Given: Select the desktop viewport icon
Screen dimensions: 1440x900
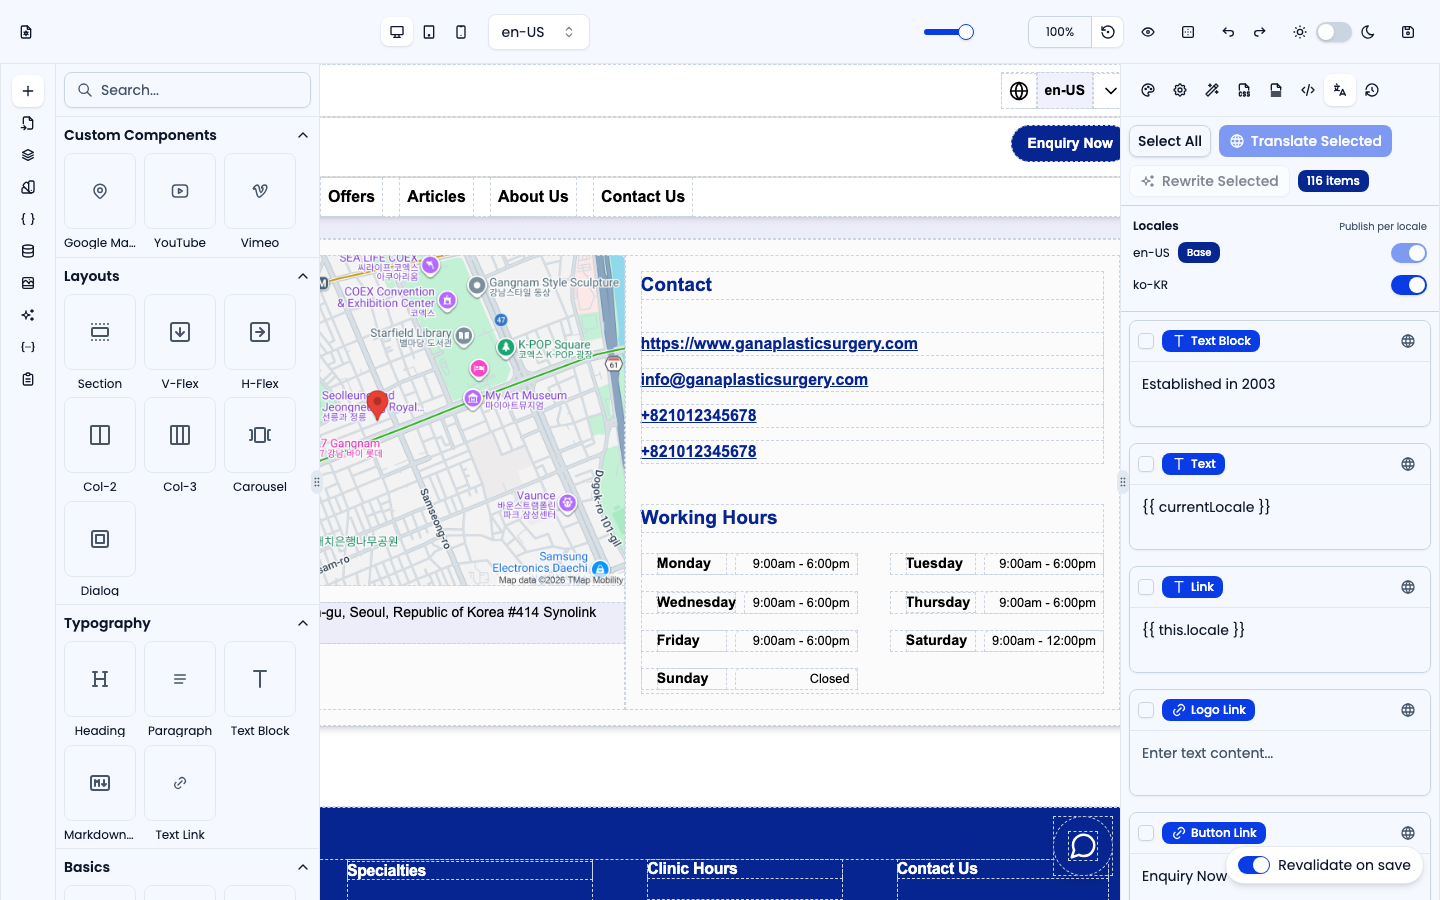Looking at the screenshot, I should 397,32.
